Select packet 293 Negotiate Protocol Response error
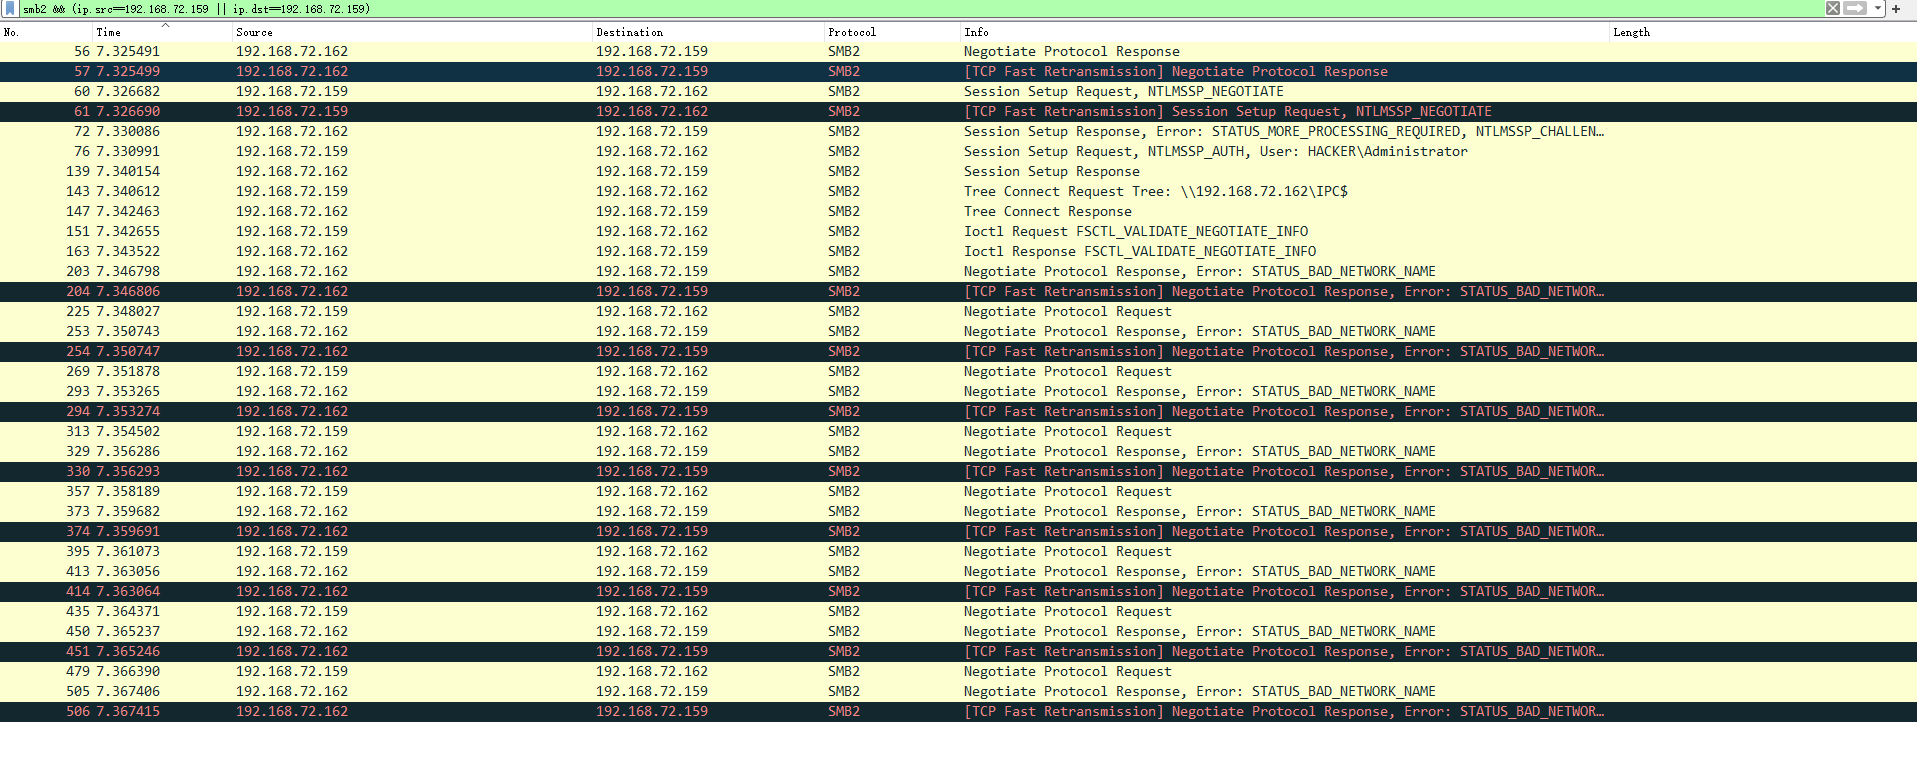 coord(958,392)
